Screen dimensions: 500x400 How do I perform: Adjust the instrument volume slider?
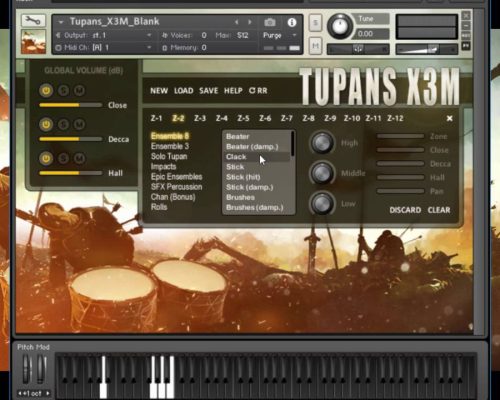[x=426, y=50]
